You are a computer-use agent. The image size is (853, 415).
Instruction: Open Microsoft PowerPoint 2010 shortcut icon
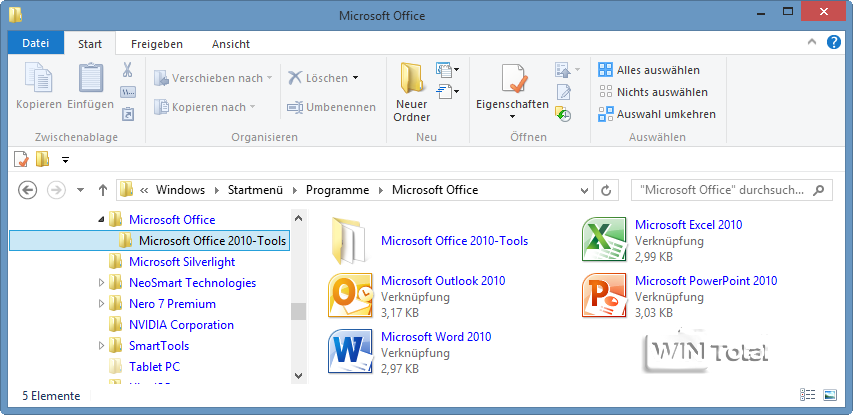[605, 295]
